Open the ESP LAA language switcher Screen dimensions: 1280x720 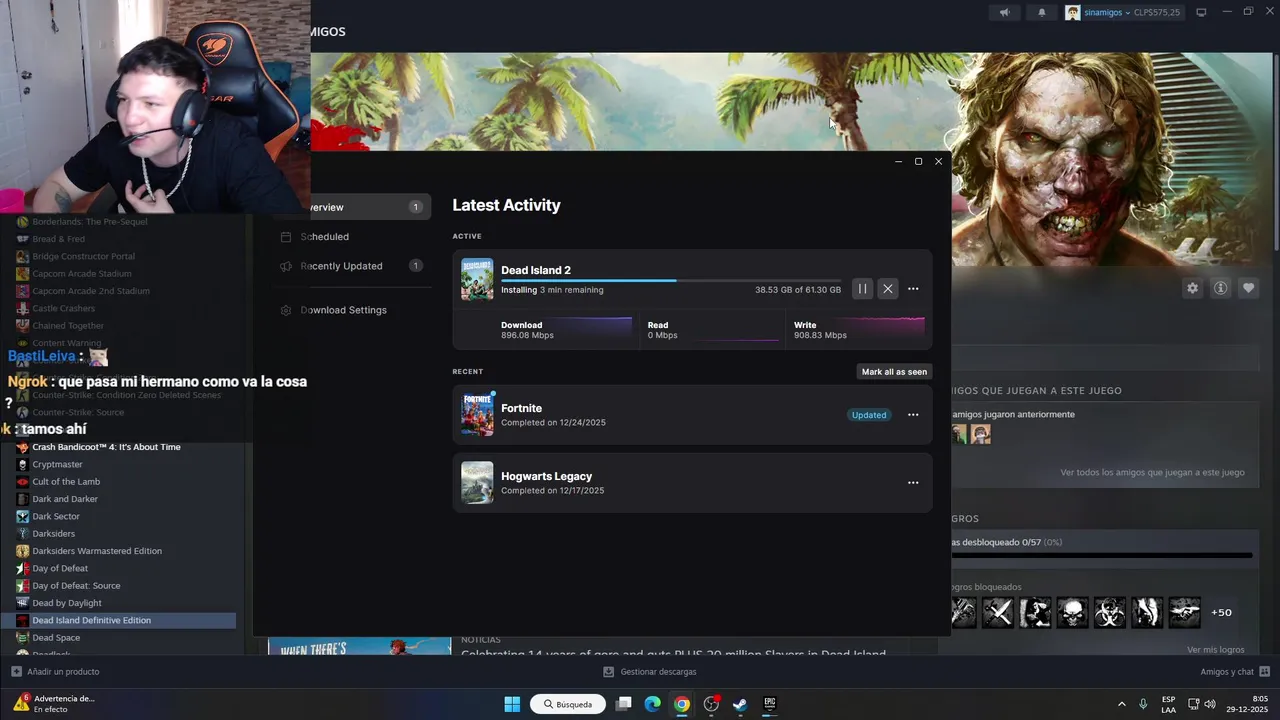point(1168,704)
